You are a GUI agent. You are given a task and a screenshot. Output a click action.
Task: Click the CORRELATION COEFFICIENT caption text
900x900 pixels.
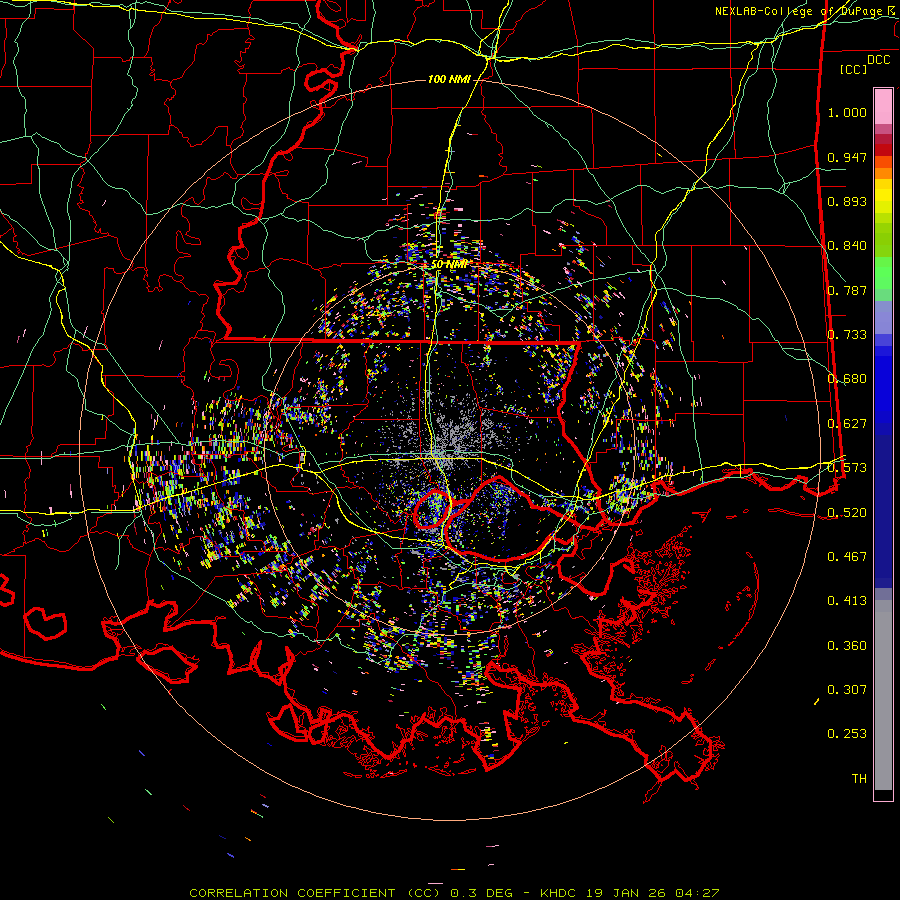[292, 893]
